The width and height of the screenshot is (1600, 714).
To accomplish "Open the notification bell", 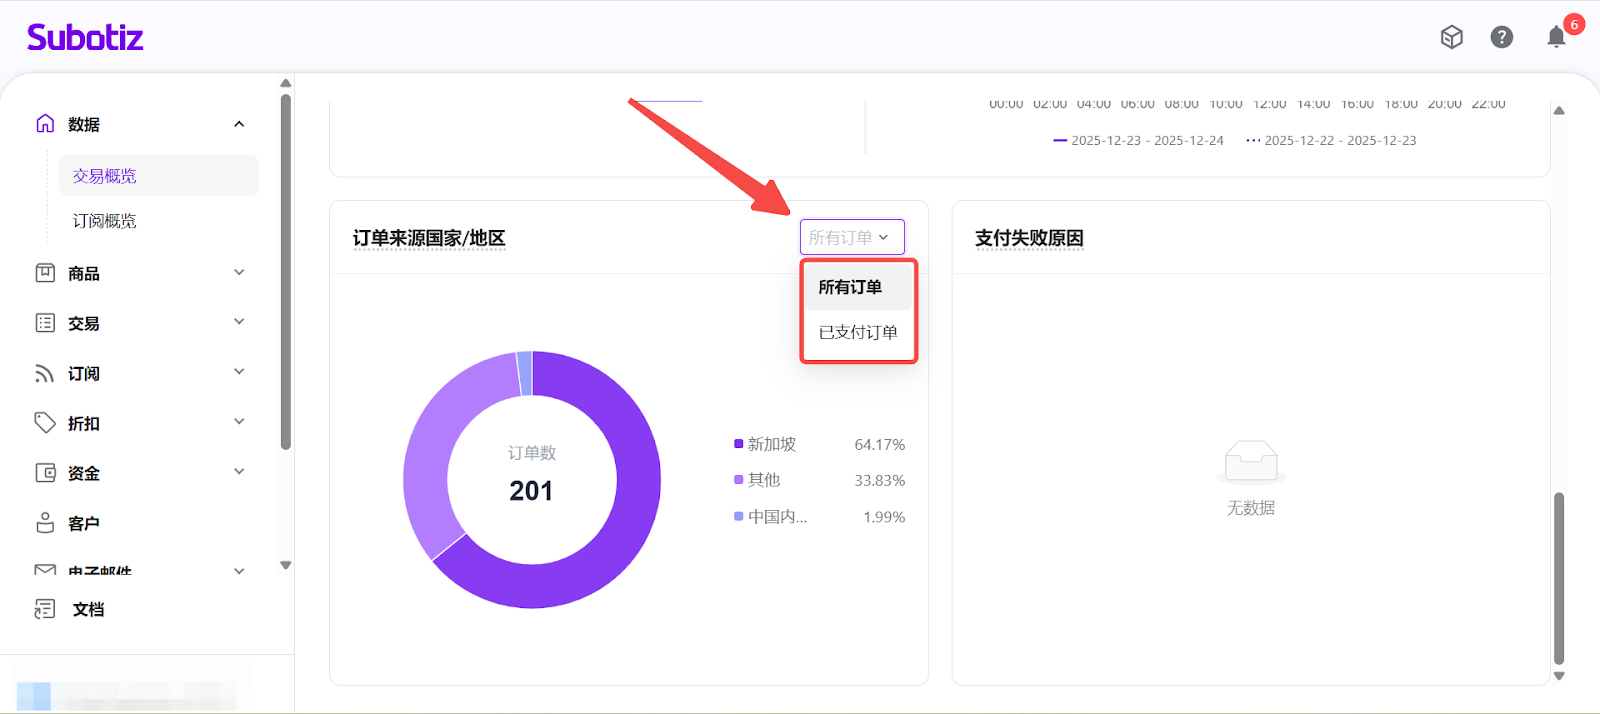I will (1556, 38).
